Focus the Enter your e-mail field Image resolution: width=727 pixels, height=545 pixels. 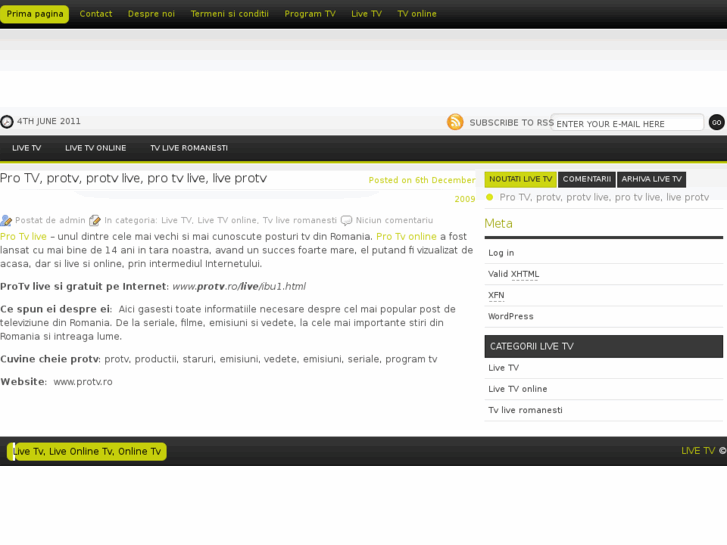(627, 123)
